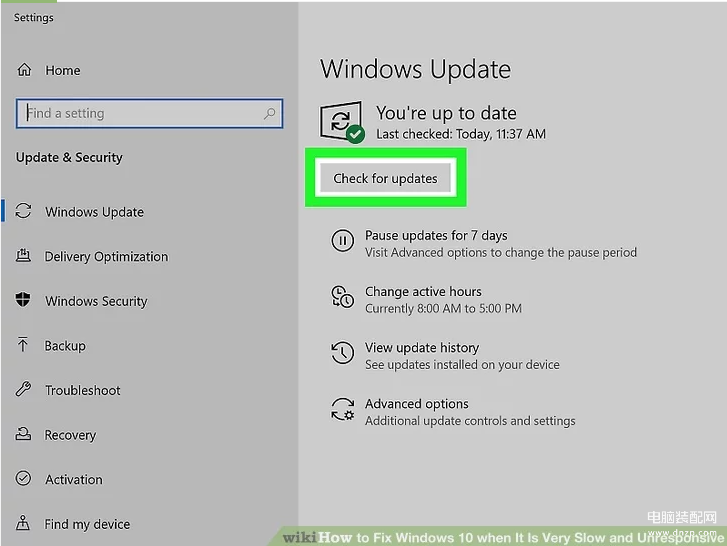Click the active hours clock icon
The width and height of the screenshot is (727, 546).
coord(342,297)
